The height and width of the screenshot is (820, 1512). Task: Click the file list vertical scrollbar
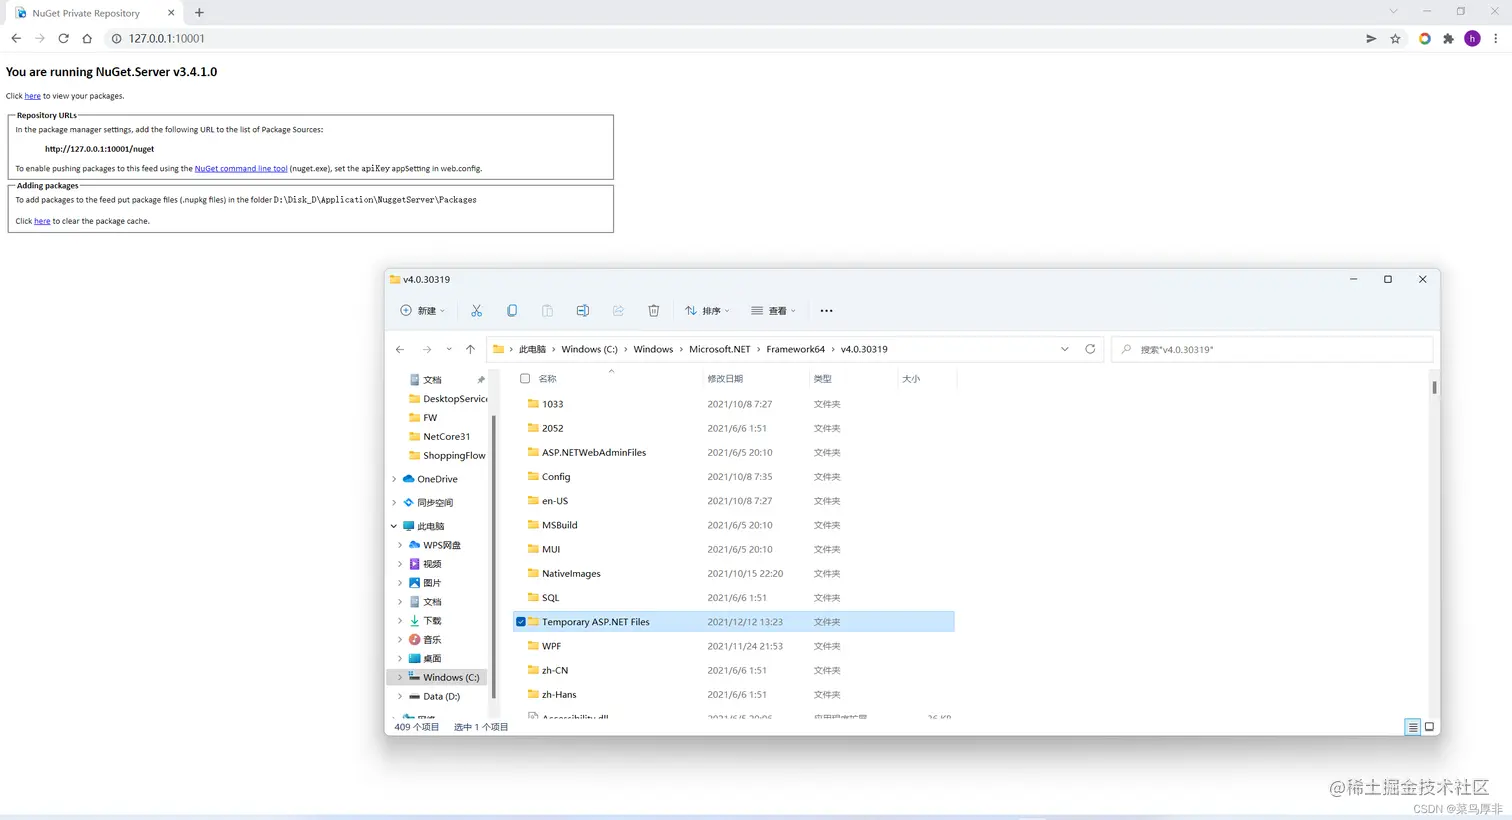[x=1434, y=387]
